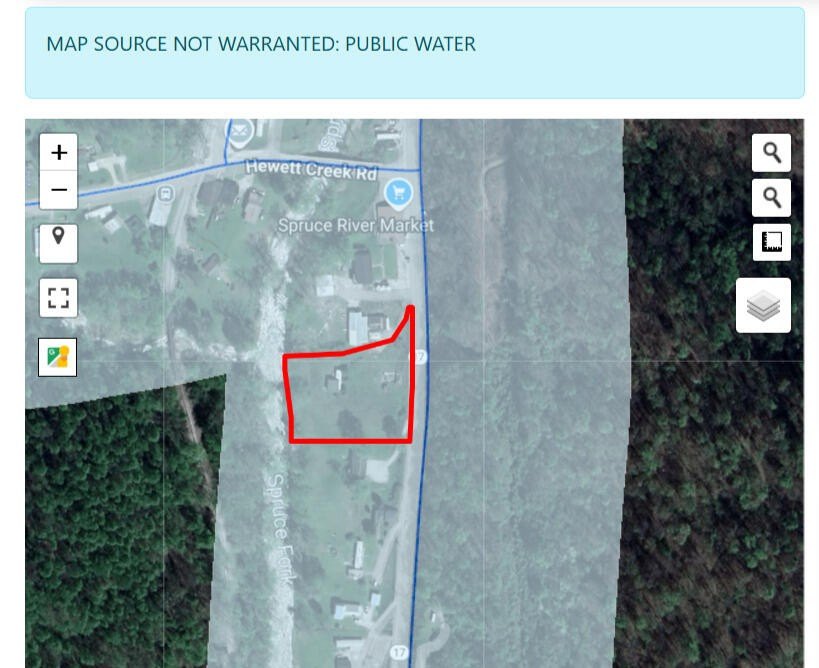Open the Google Maps icon button
Image resolution: width=819 pixels, height=668 pixels.
tap(57, 357)
